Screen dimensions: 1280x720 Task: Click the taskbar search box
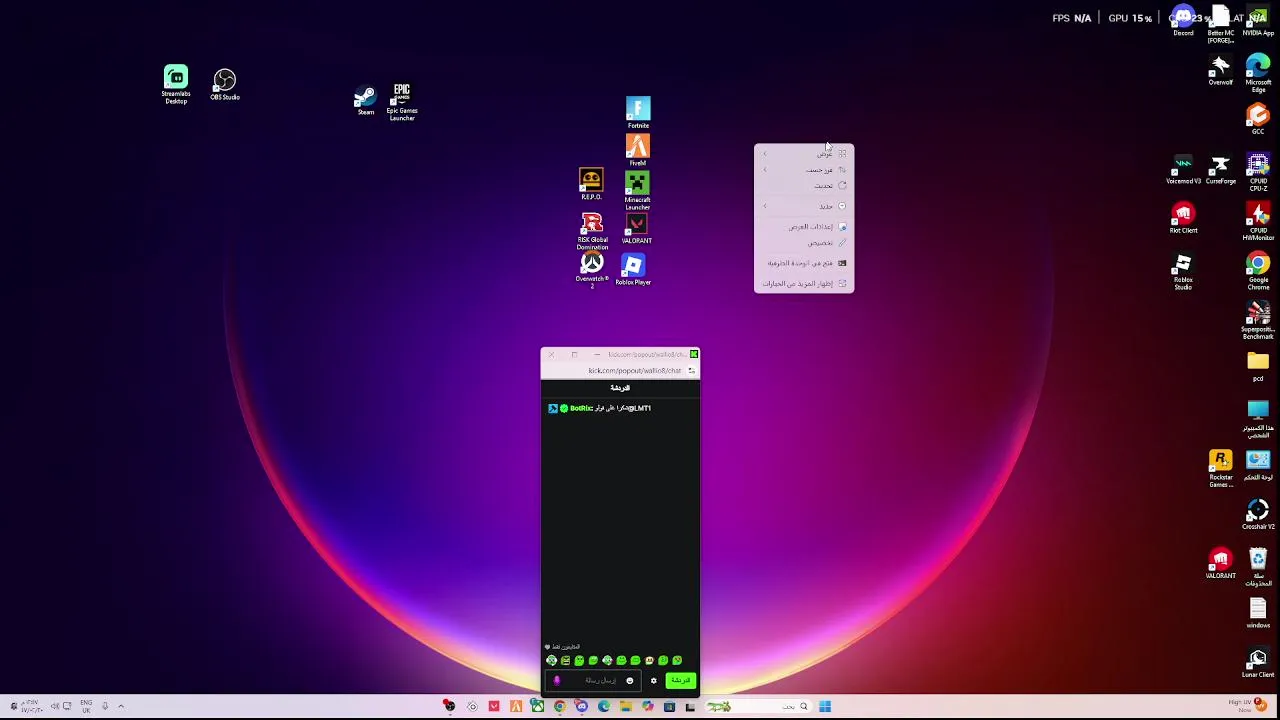760,706
